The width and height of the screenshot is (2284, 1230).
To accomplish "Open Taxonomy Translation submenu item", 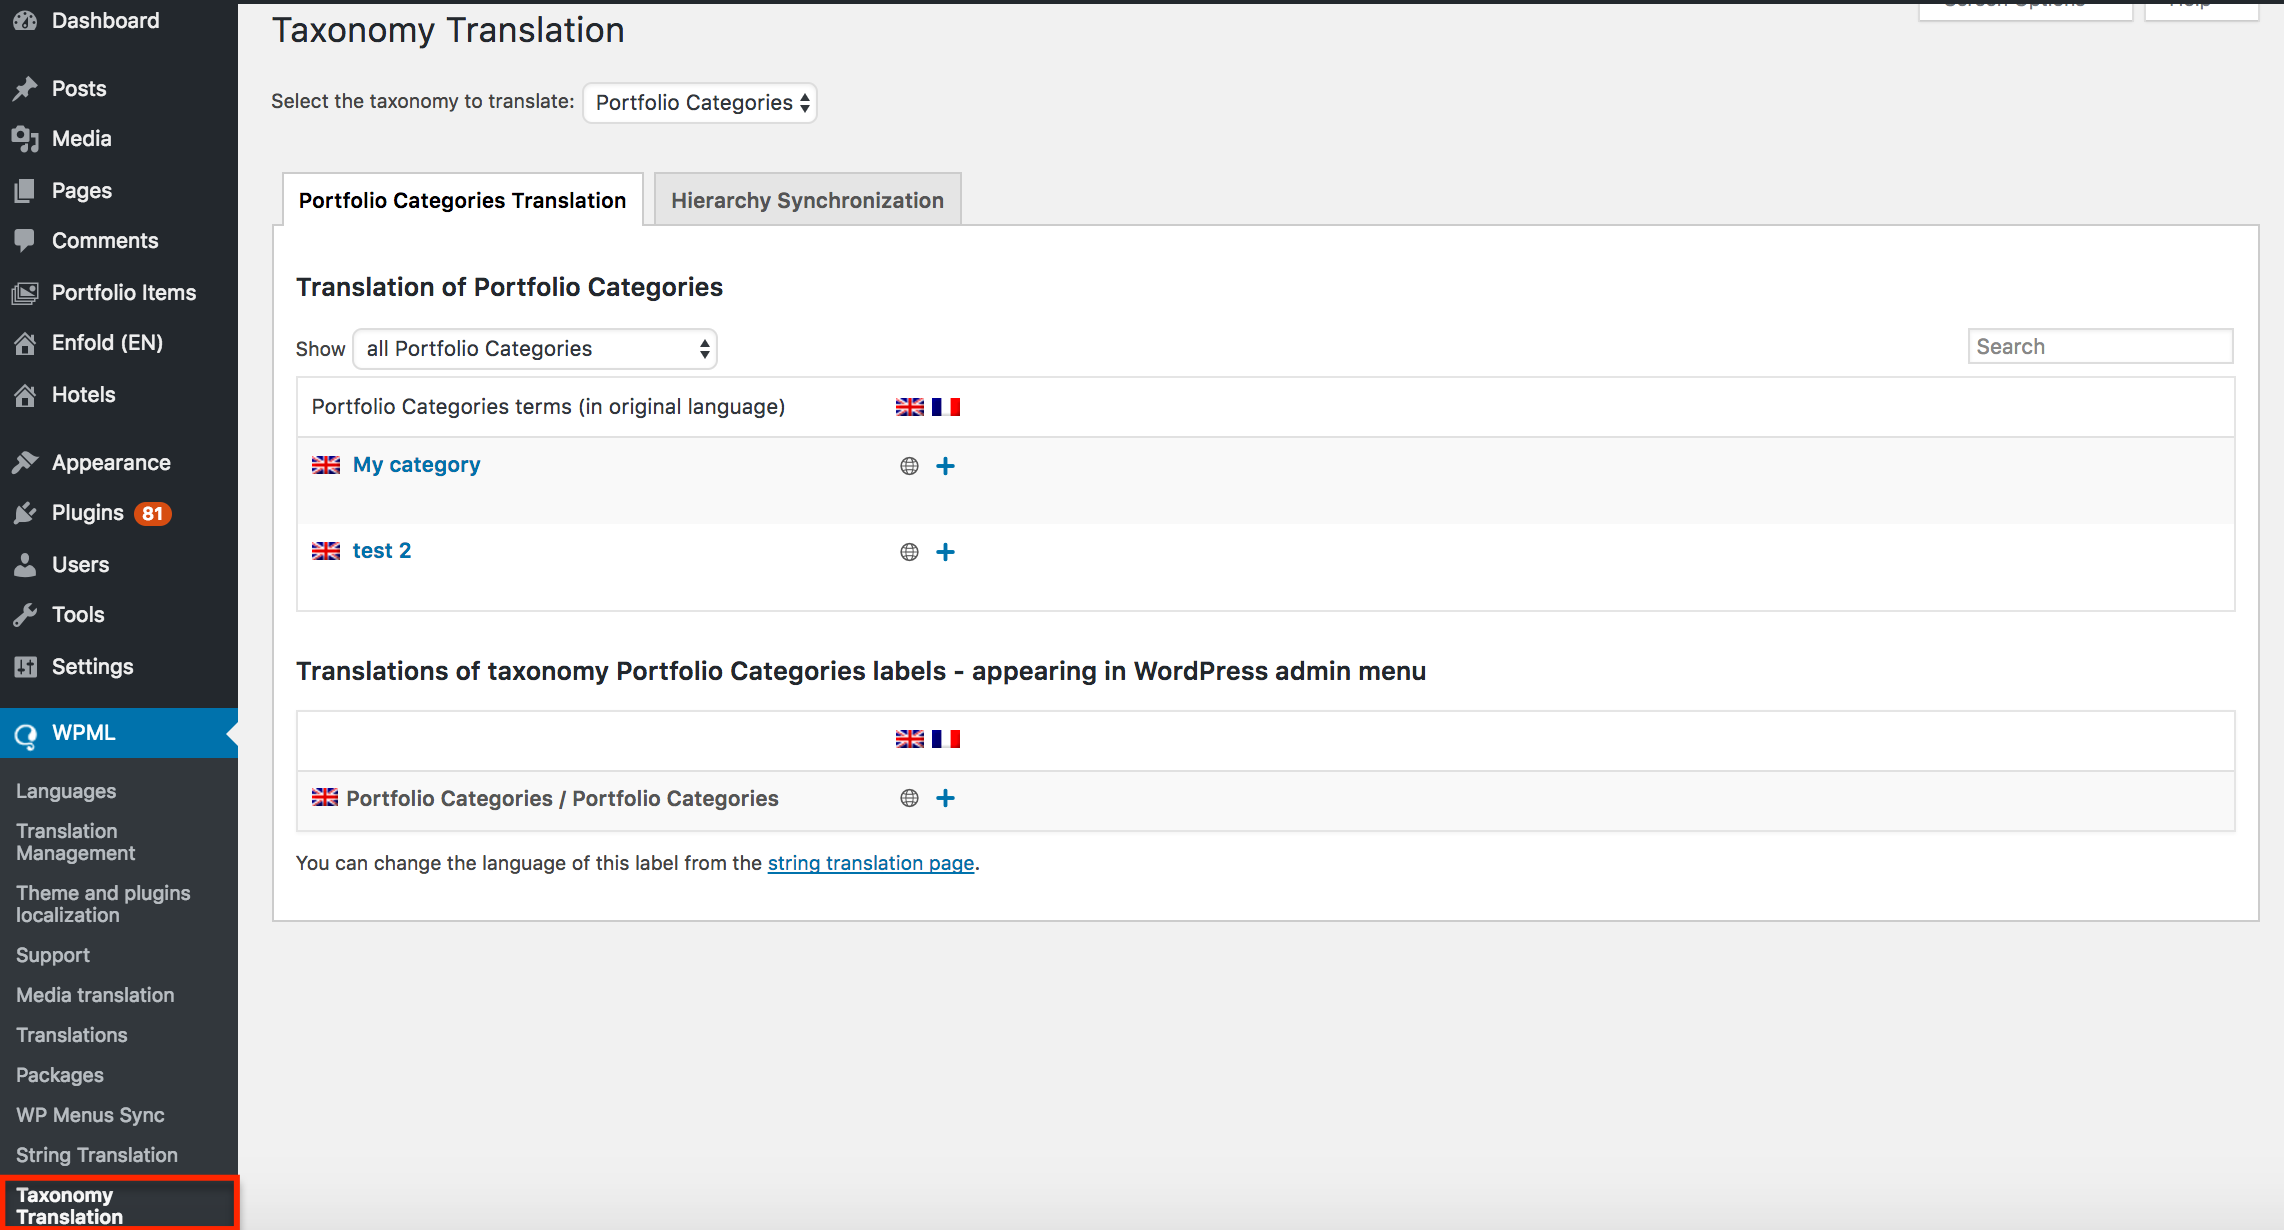I will (69, 1205).
